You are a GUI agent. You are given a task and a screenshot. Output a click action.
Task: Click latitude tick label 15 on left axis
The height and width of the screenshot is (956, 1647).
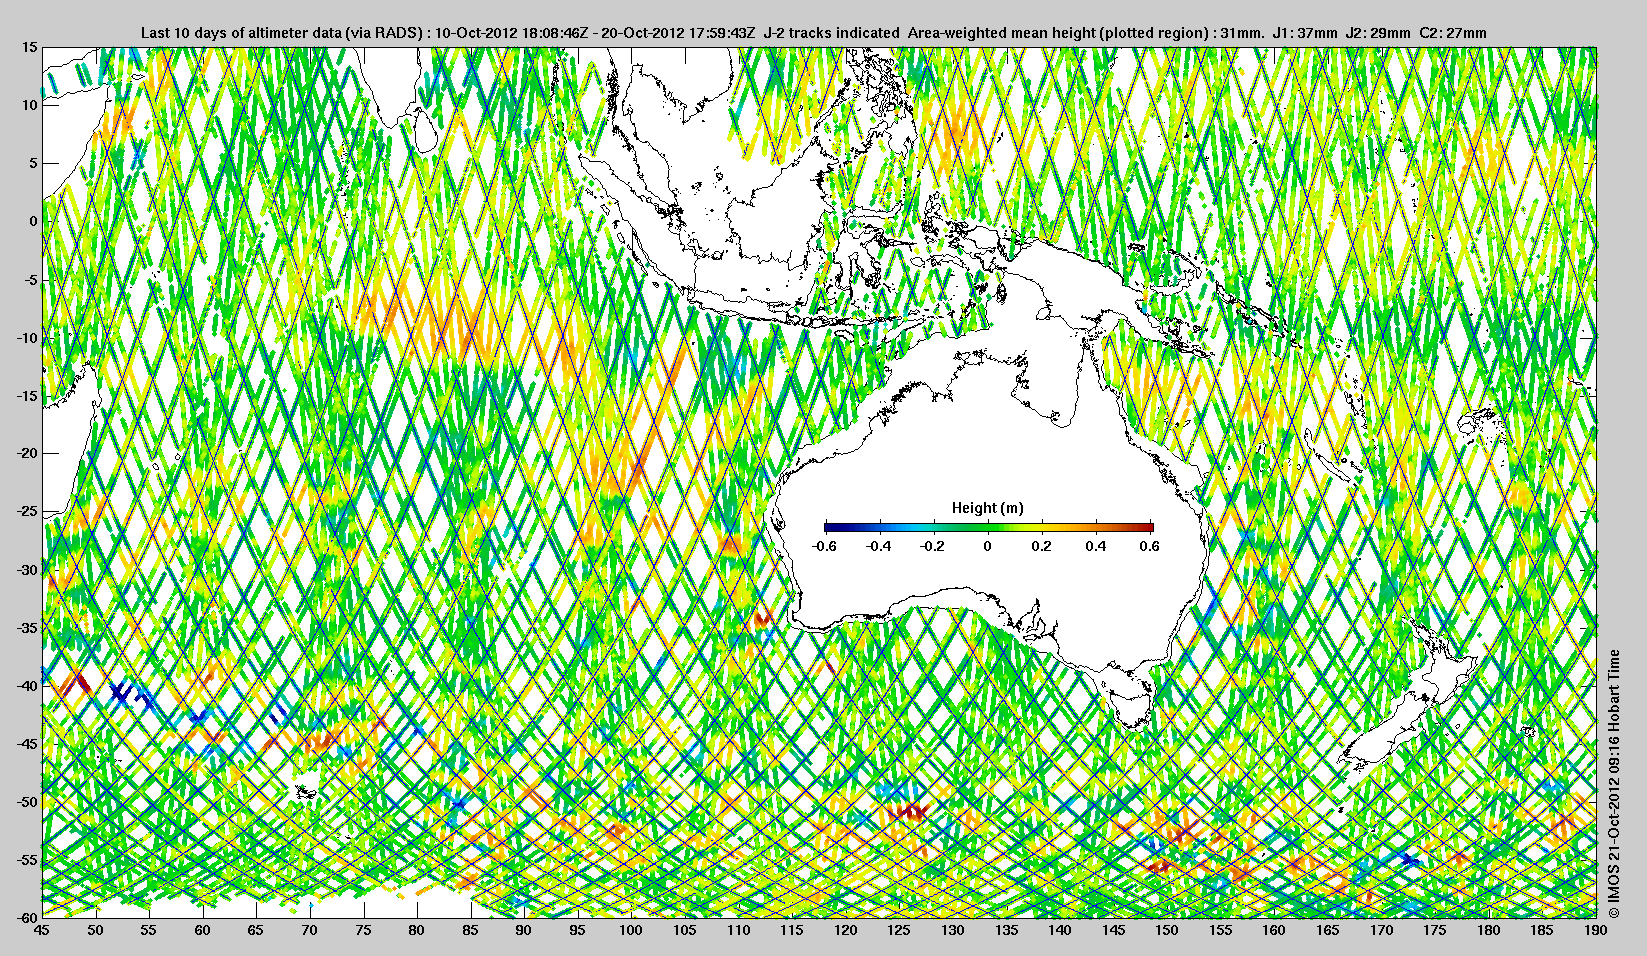[x=30, y=47]
